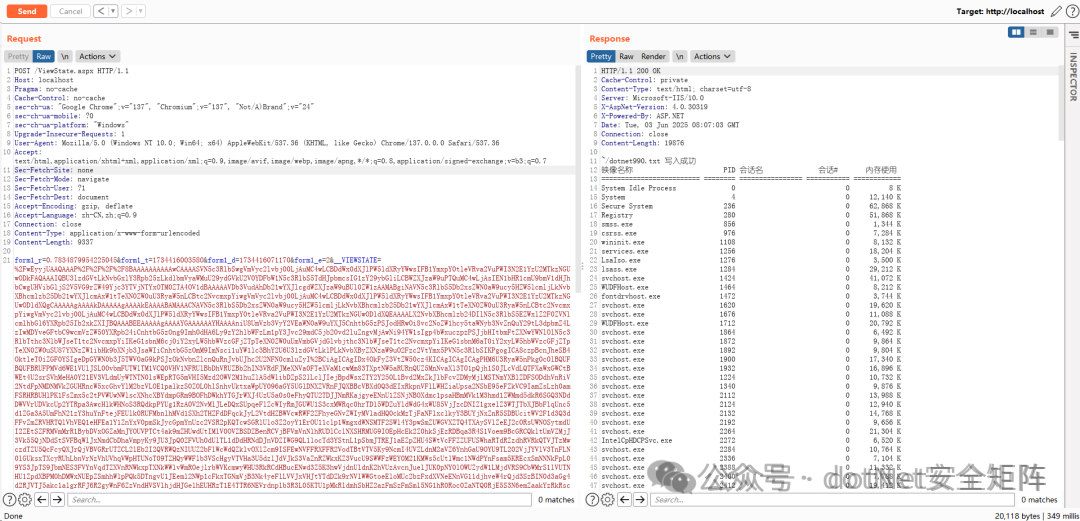Click the User-Agent header line
The height and width of the screenshot is (521, 1080).
(x=256, y=143)
